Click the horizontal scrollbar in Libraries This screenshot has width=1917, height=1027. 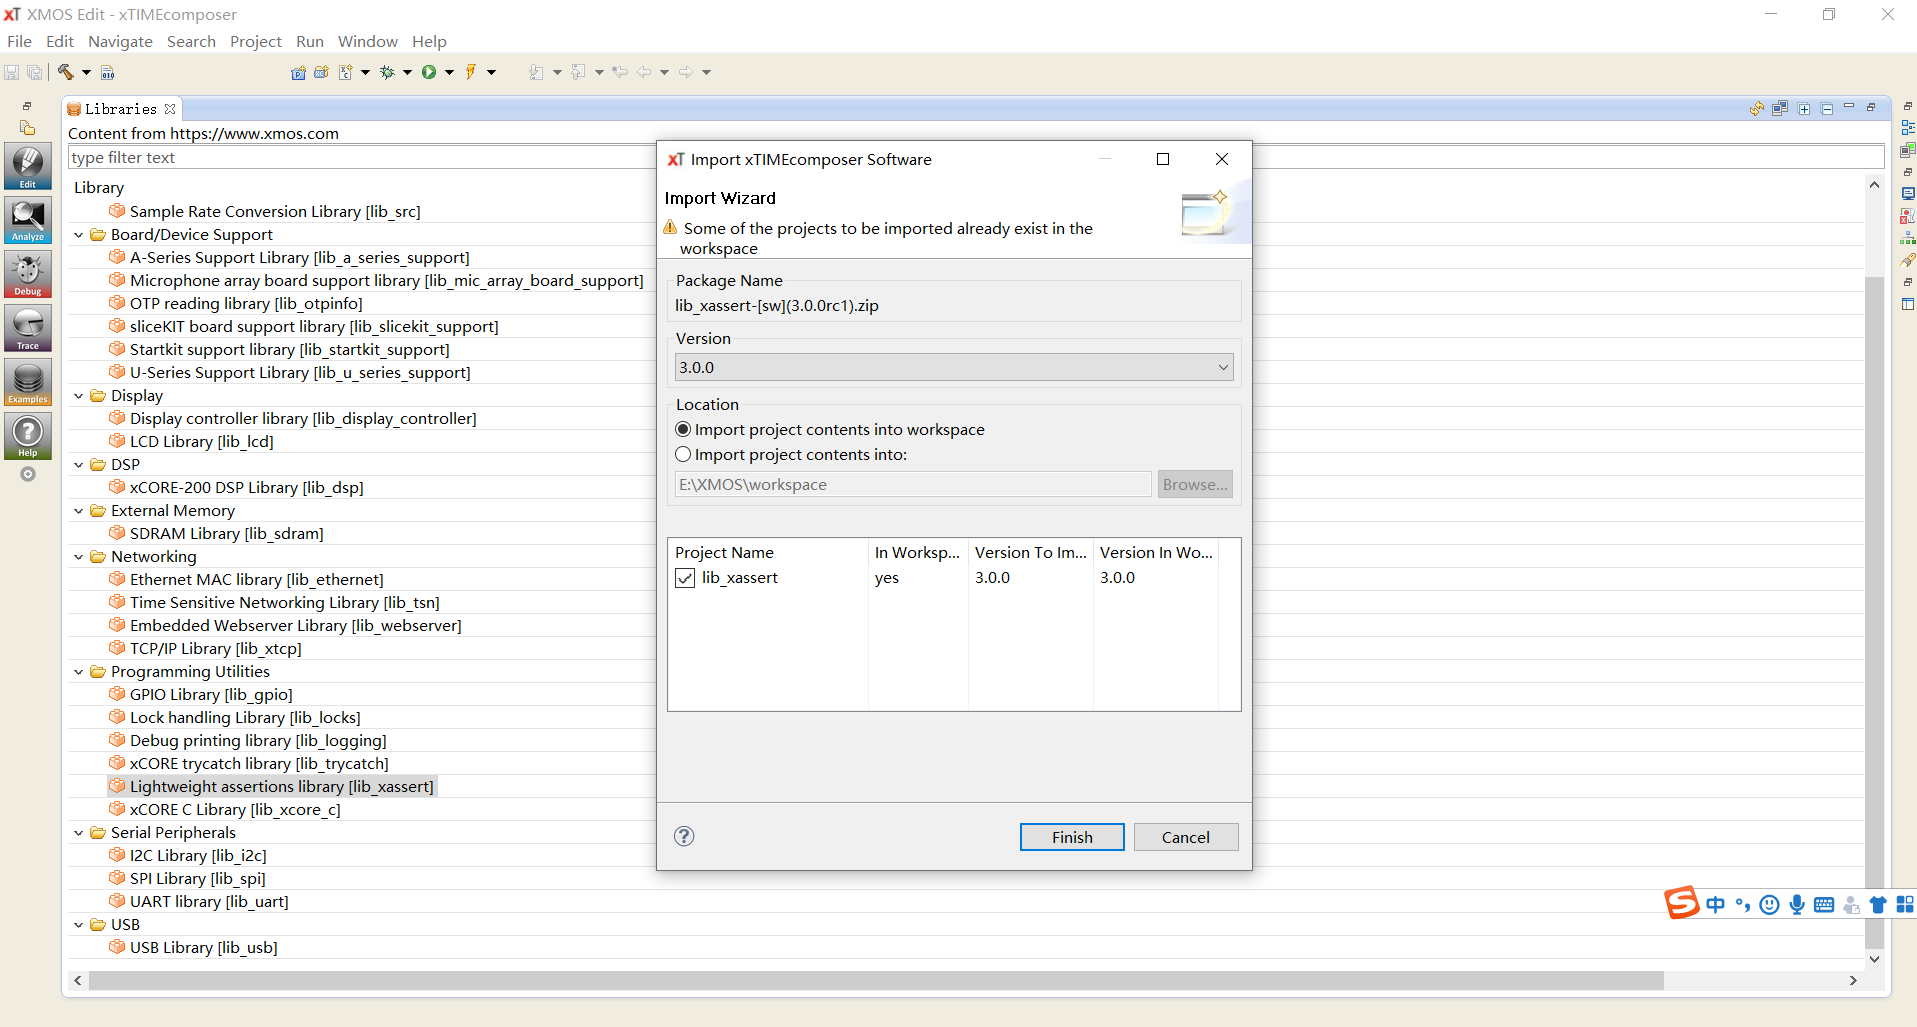coord(876,981)
